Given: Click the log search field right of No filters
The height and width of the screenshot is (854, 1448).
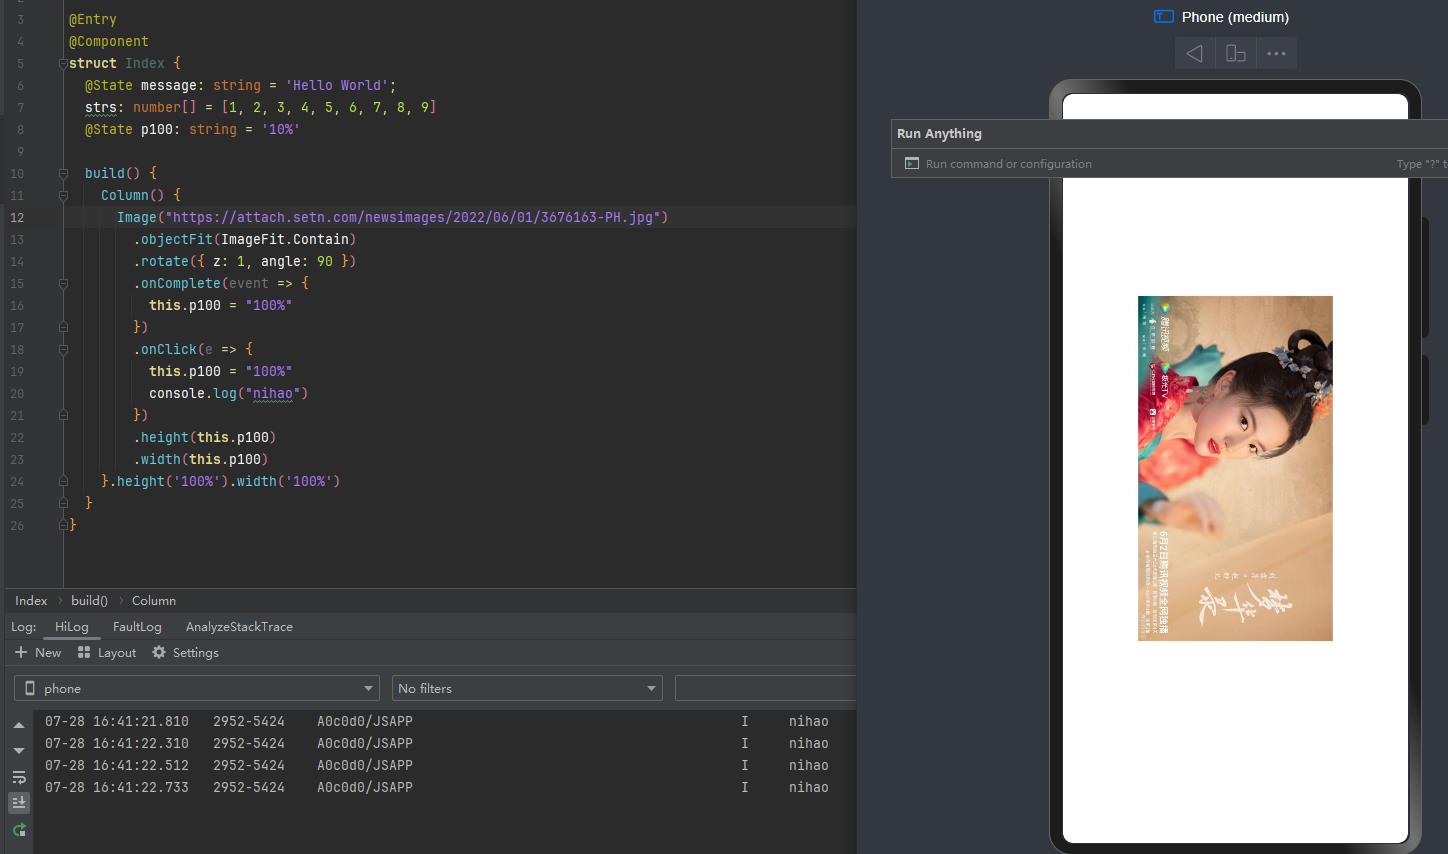Looking at the screenshot, I should click(765, 688).
